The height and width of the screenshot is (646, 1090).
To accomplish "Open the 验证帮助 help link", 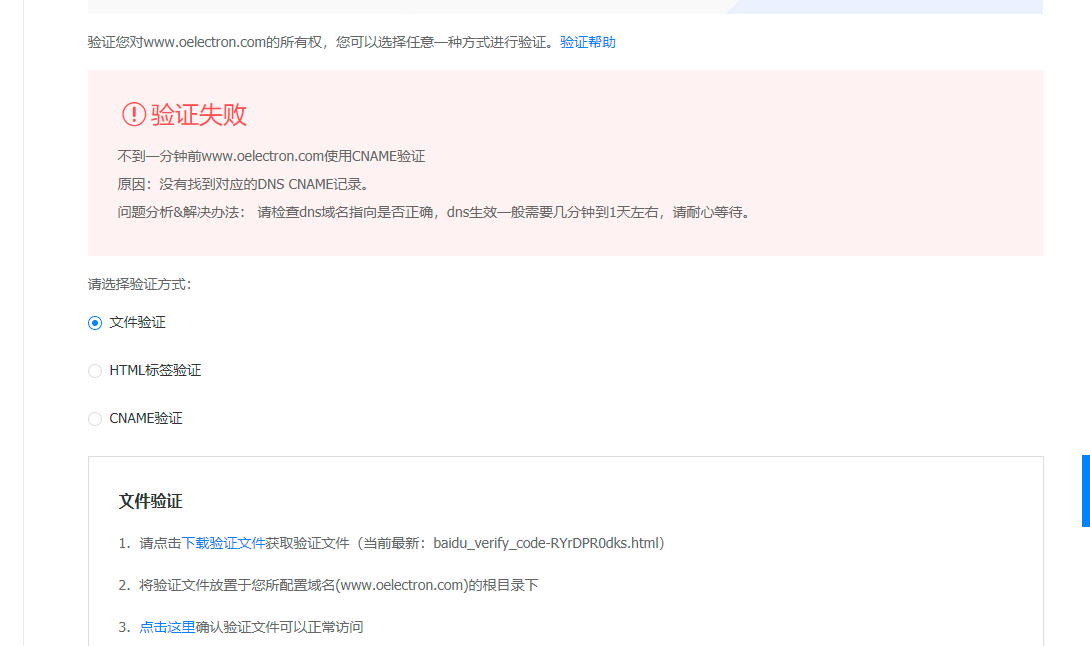I will coord(588,42).
